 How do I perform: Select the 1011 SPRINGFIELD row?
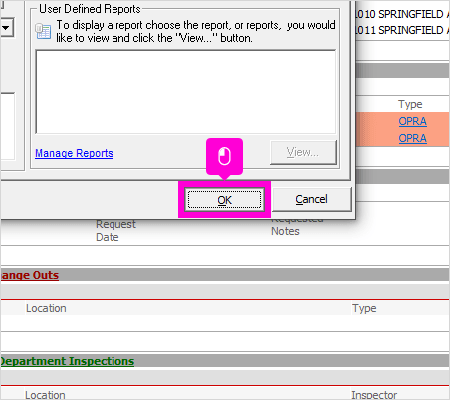pos(402,30)
